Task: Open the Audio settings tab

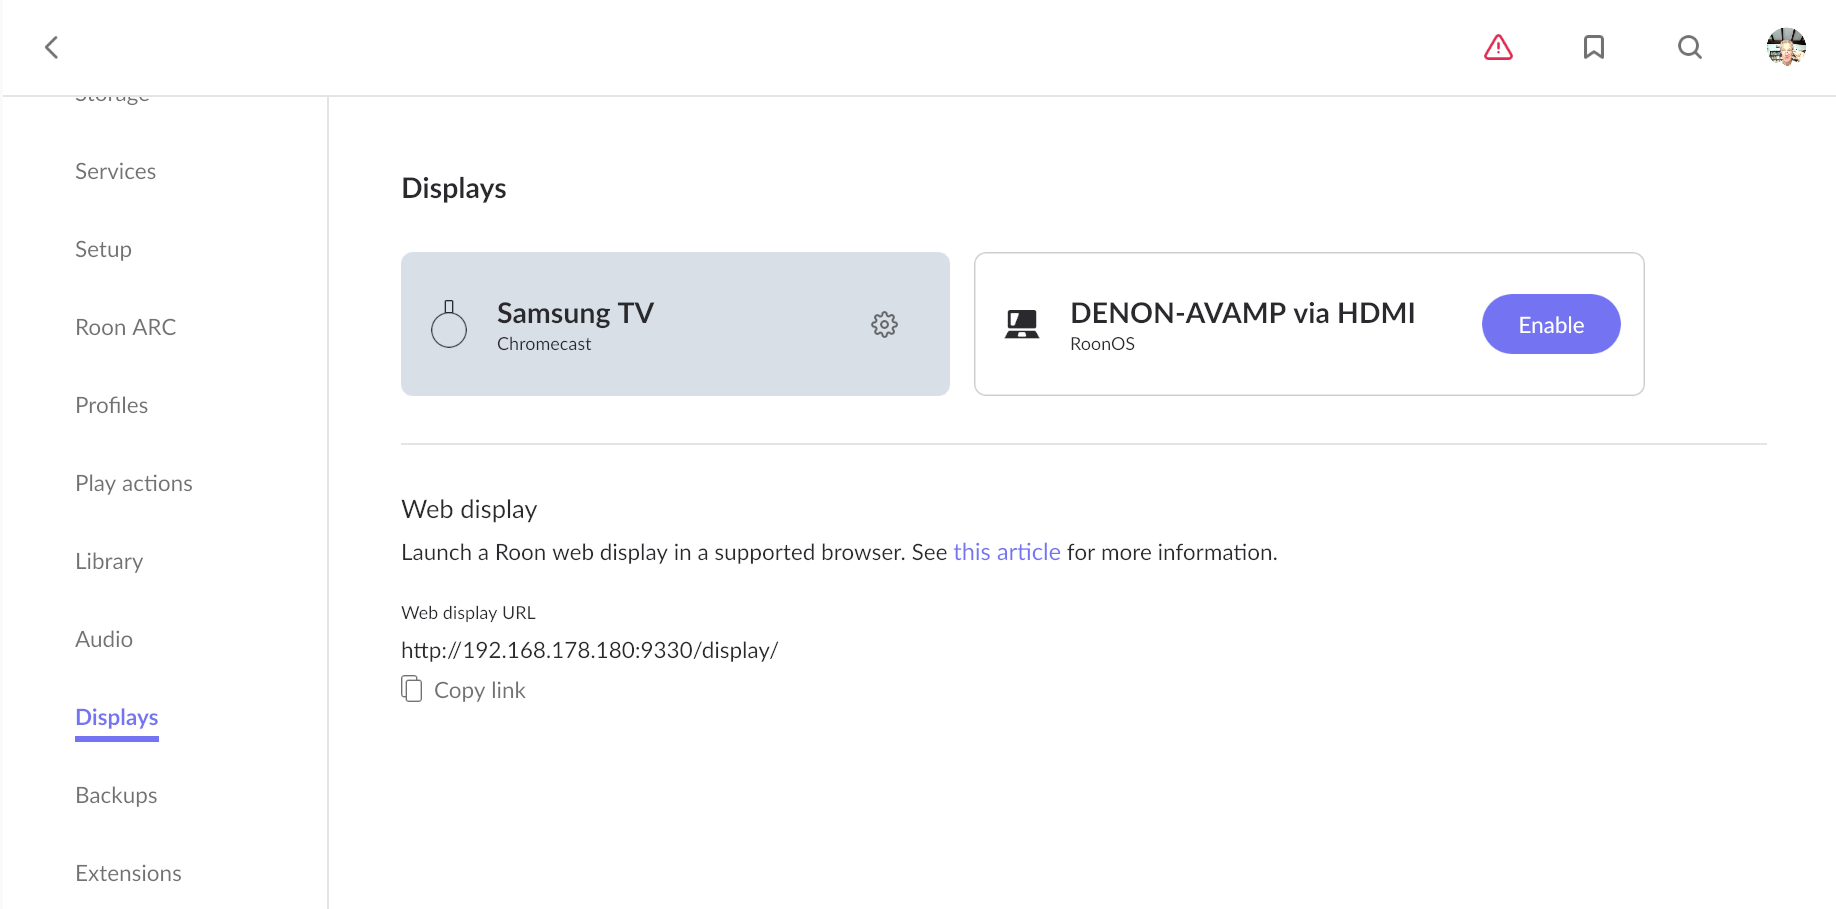Action: tap(104, 639)
